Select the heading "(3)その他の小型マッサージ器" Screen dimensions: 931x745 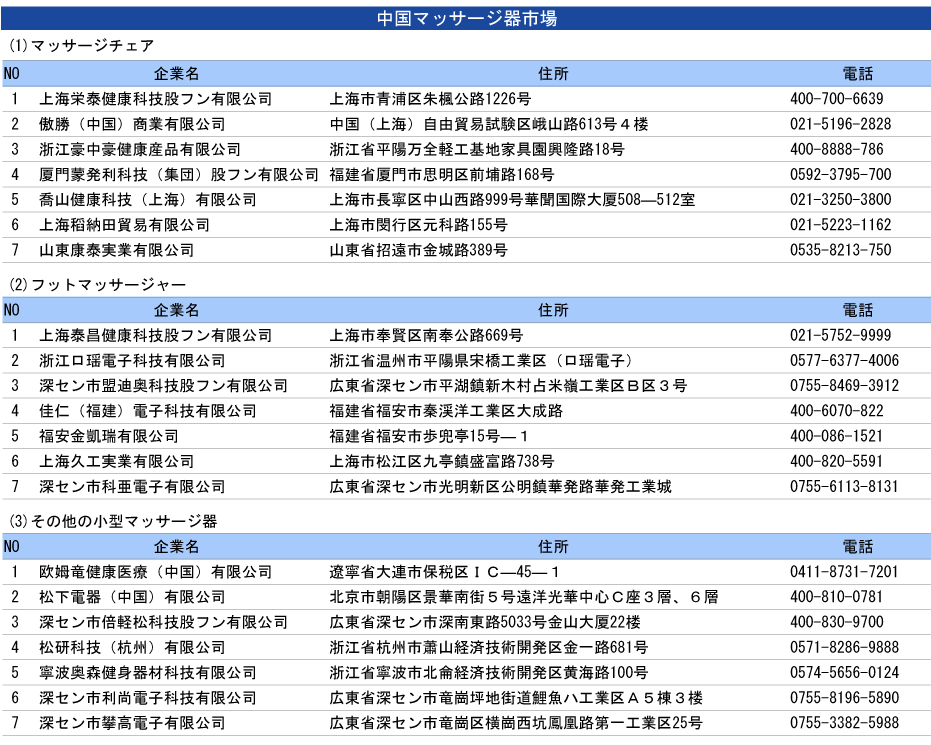(113, 521)
